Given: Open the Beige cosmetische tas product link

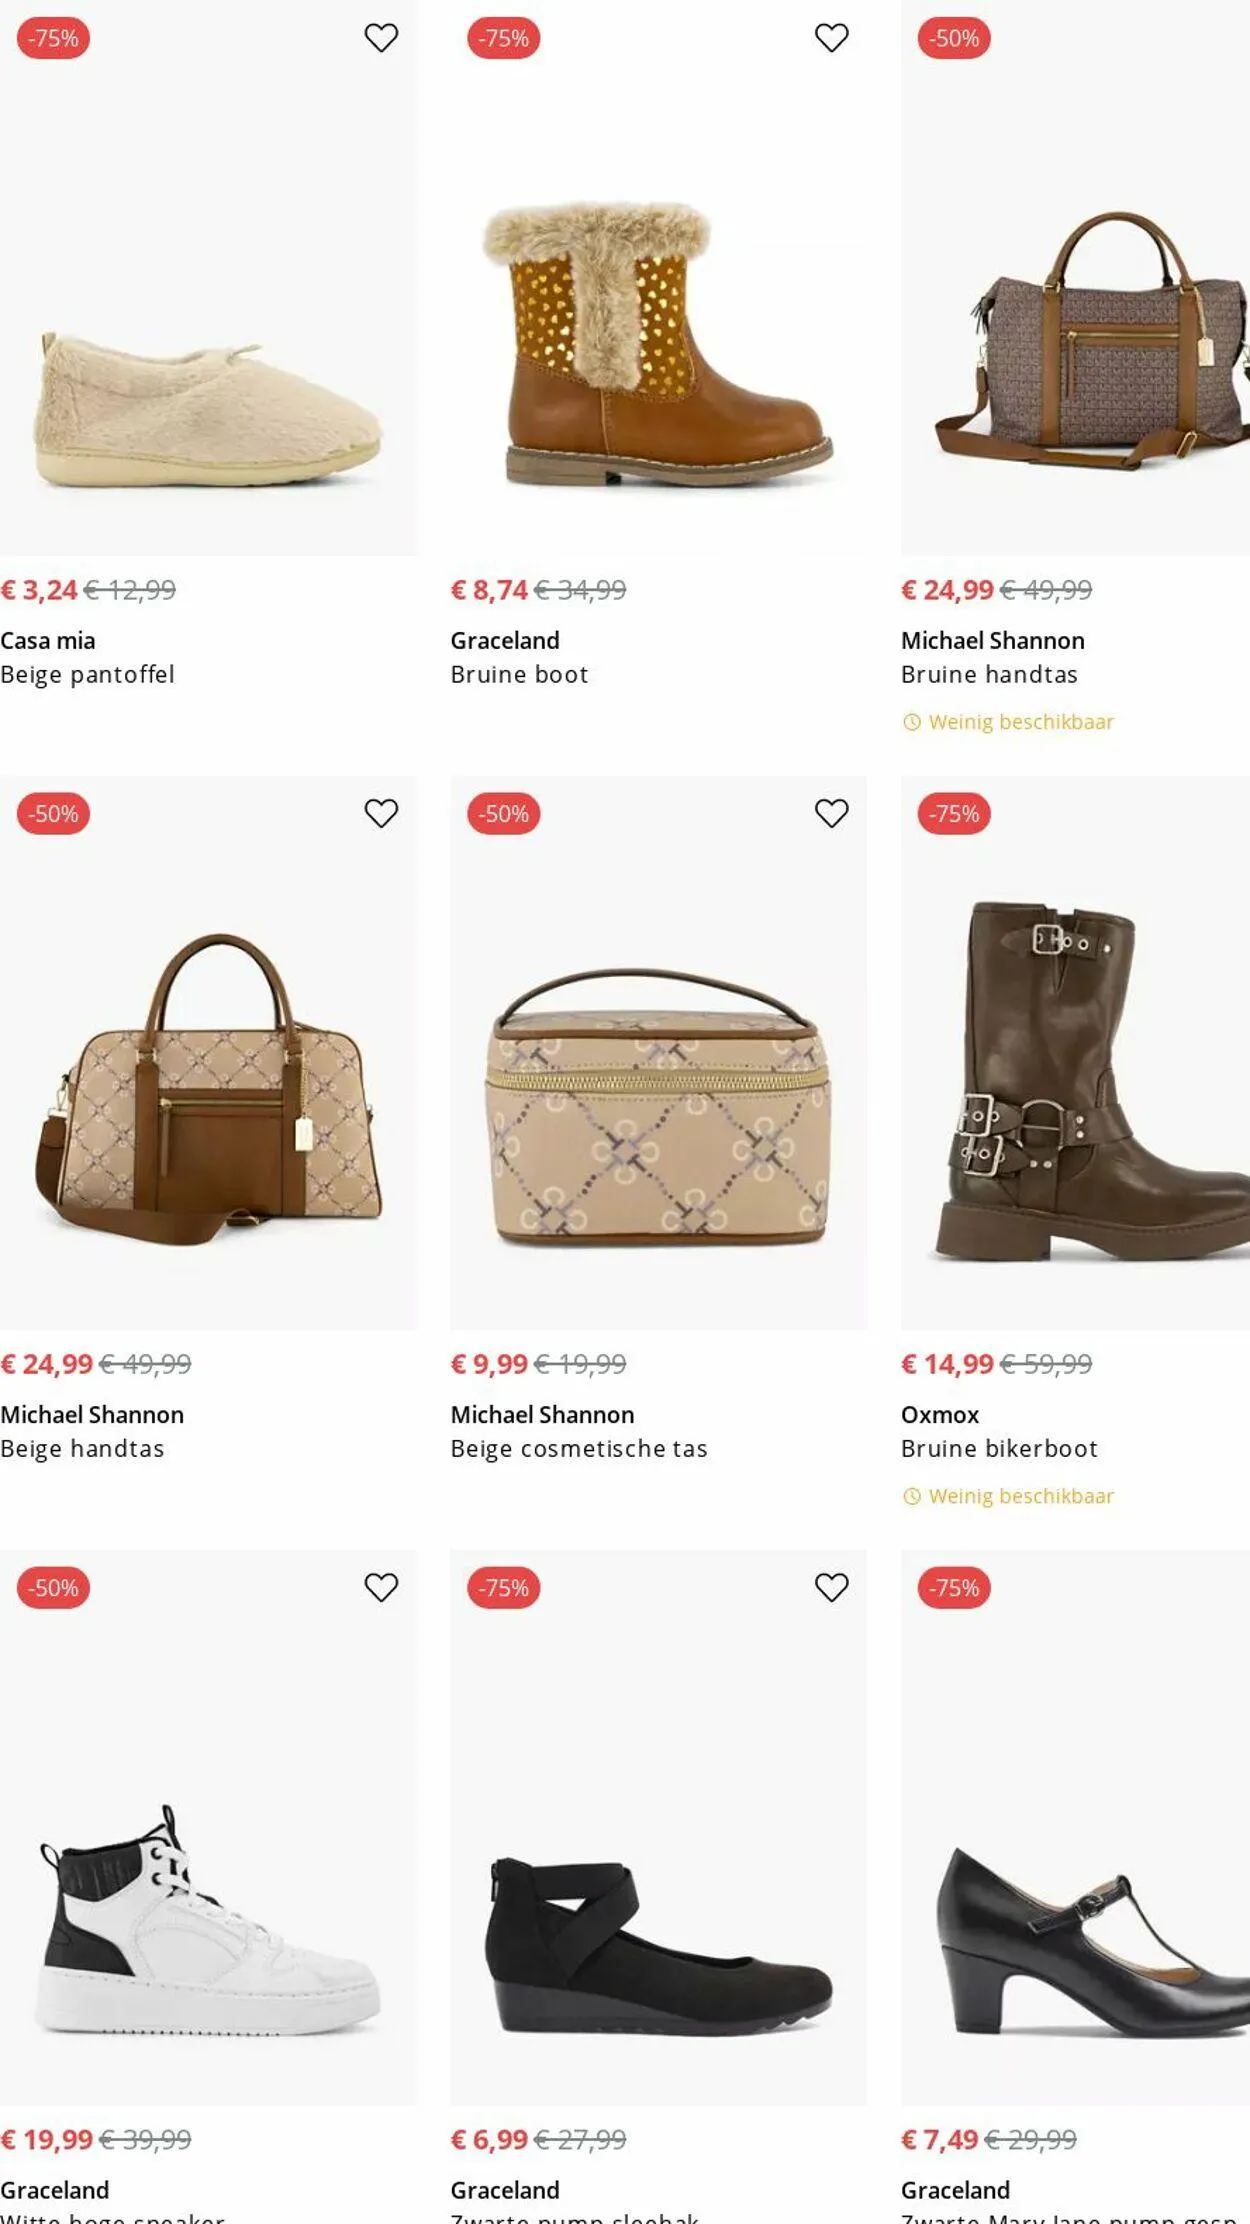Looking at the screenshot, I should click(x=579, y=1449).
